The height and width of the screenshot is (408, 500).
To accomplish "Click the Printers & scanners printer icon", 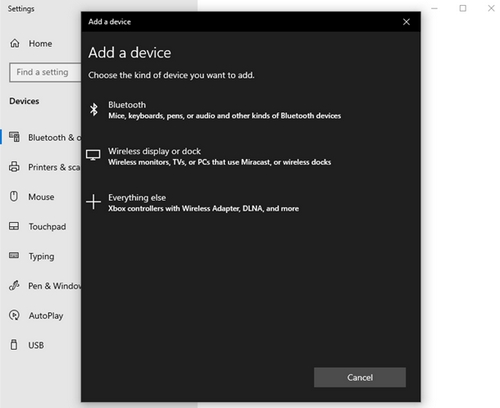I will pos(14,167).
